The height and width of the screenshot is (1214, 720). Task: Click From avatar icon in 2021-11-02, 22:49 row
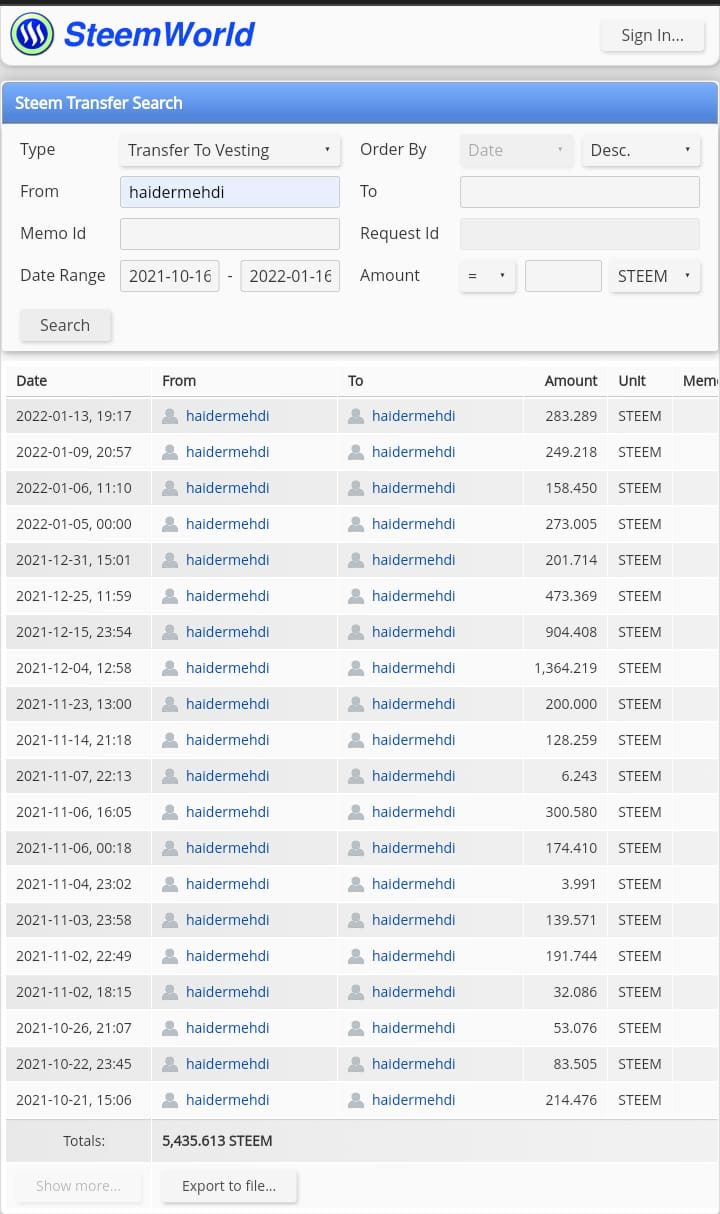(170, 956)
